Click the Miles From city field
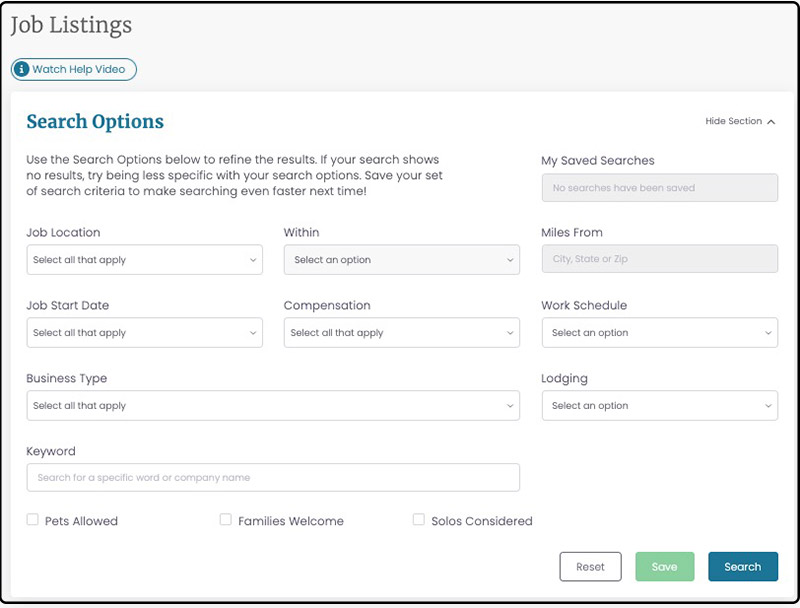 pyautogui.click(x=660, y=258)
